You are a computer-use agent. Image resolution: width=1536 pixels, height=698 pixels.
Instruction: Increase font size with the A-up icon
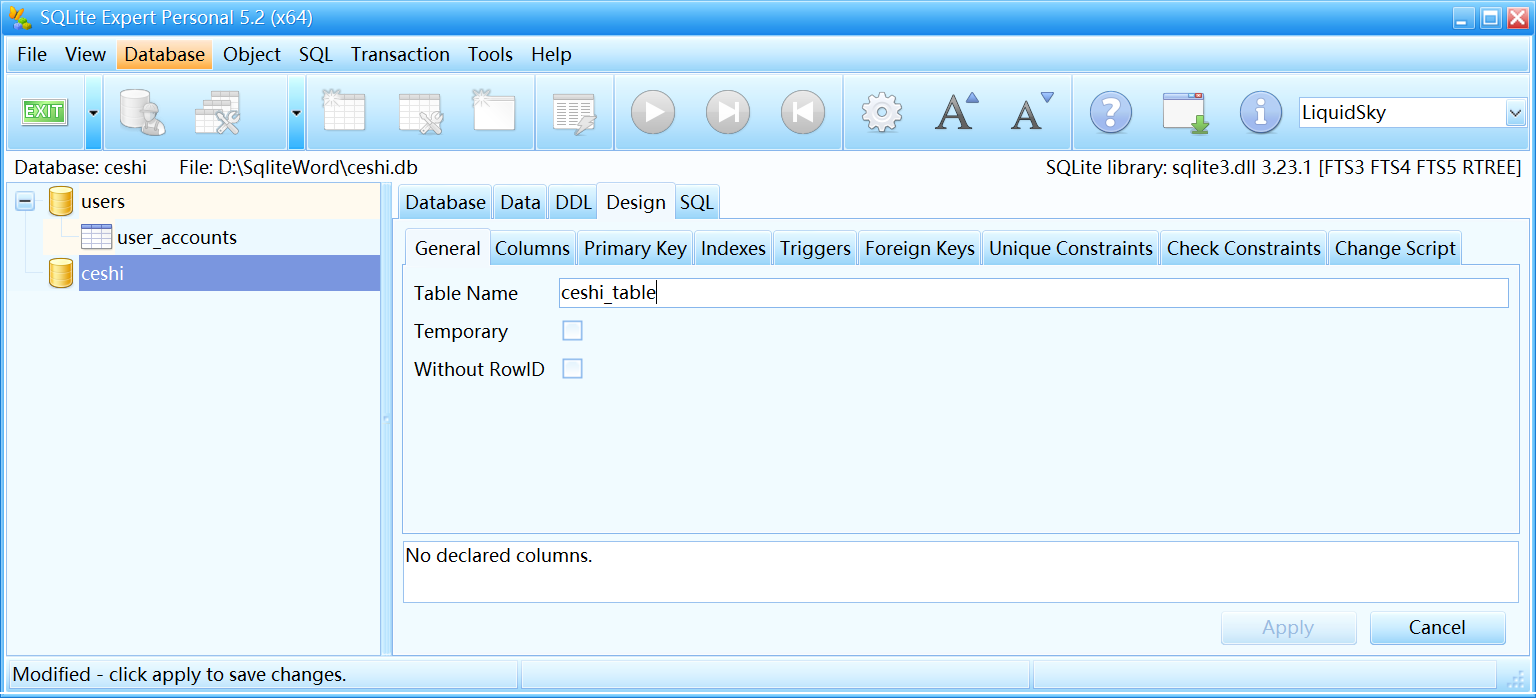(x=956, y=112)
